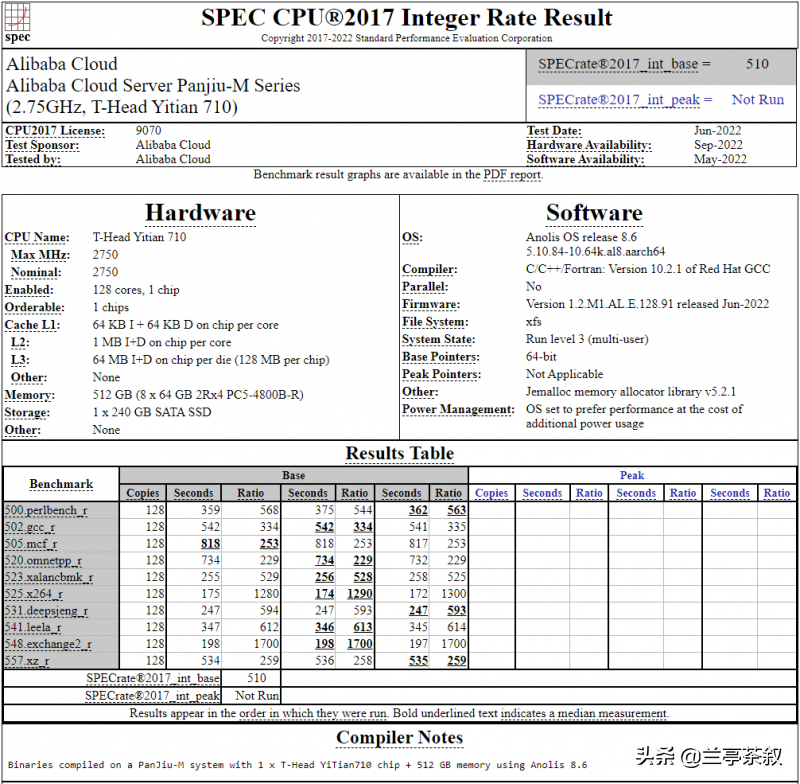Open the 541.leela_r benchmark link
Image resolution: width=800 pixels, height=784 pixels.
point(36,627)
